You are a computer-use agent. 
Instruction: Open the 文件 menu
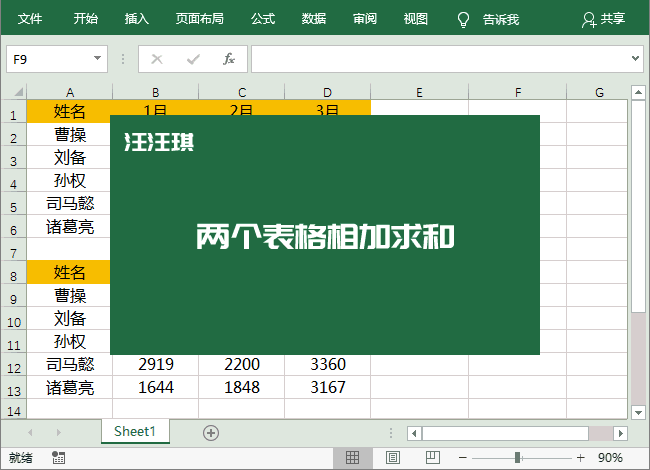pyautogui.click(x=30, y=19)
